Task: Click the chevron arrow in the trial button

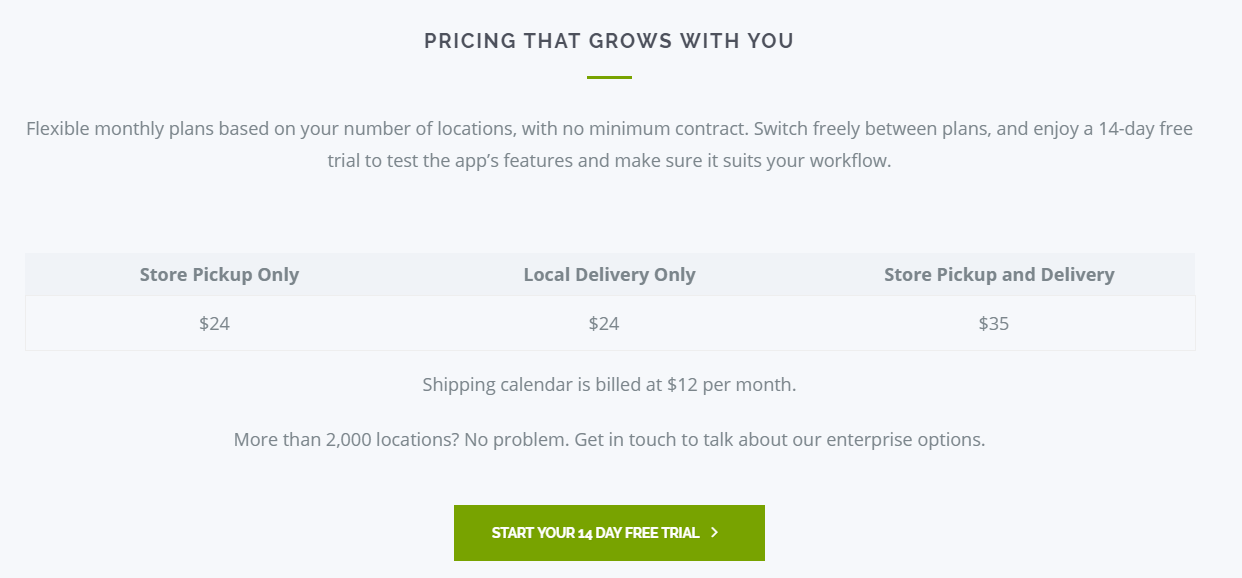Action: [x=714, y=533]
